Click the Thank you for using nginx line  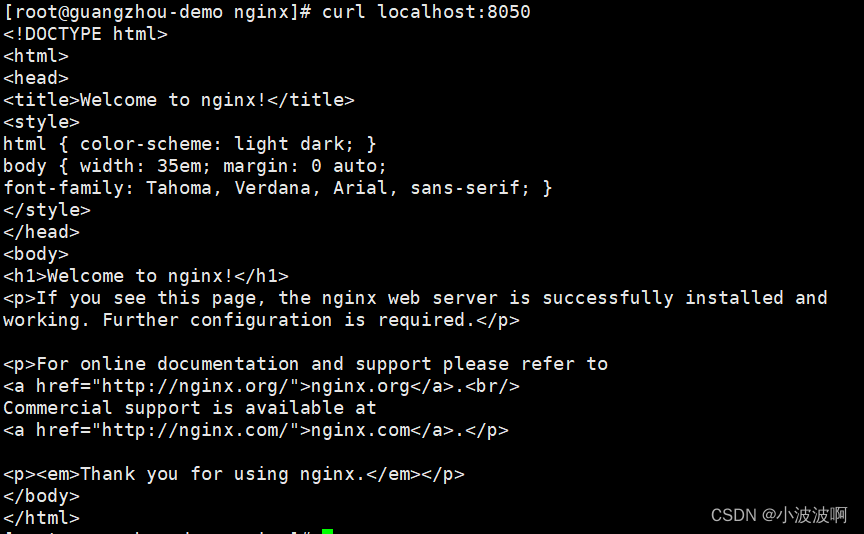click(234, 474)
